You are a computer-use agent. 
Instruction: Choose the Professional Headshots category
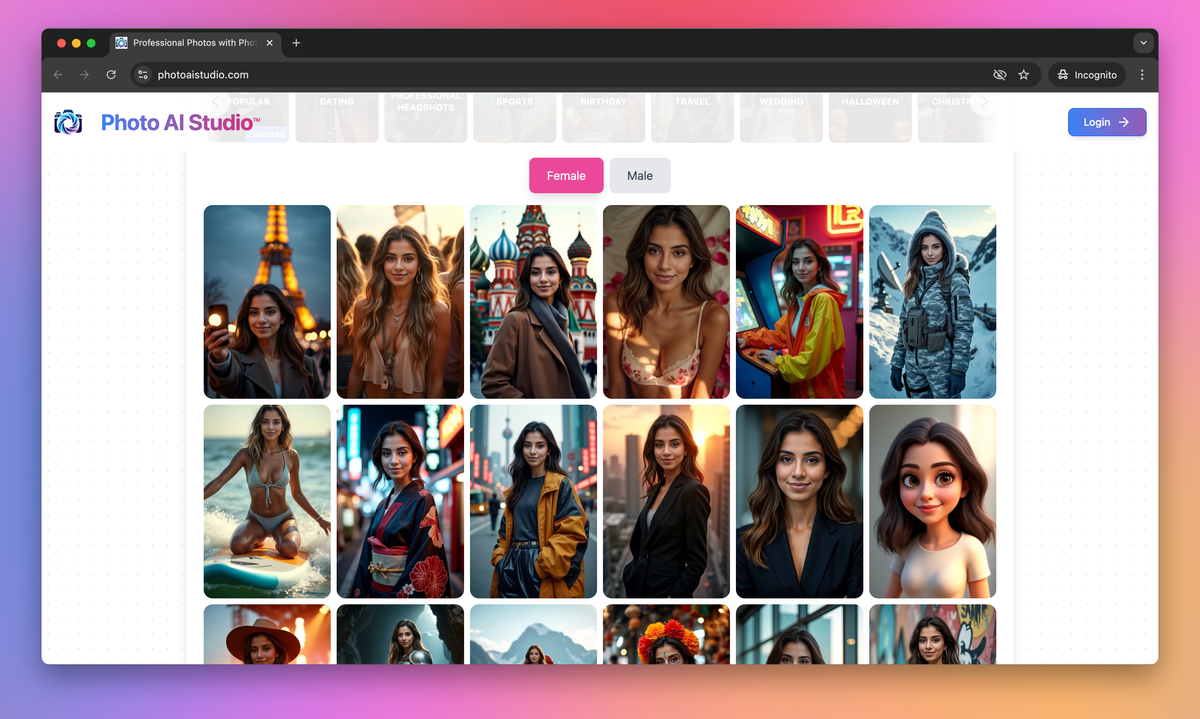(426, 117)
